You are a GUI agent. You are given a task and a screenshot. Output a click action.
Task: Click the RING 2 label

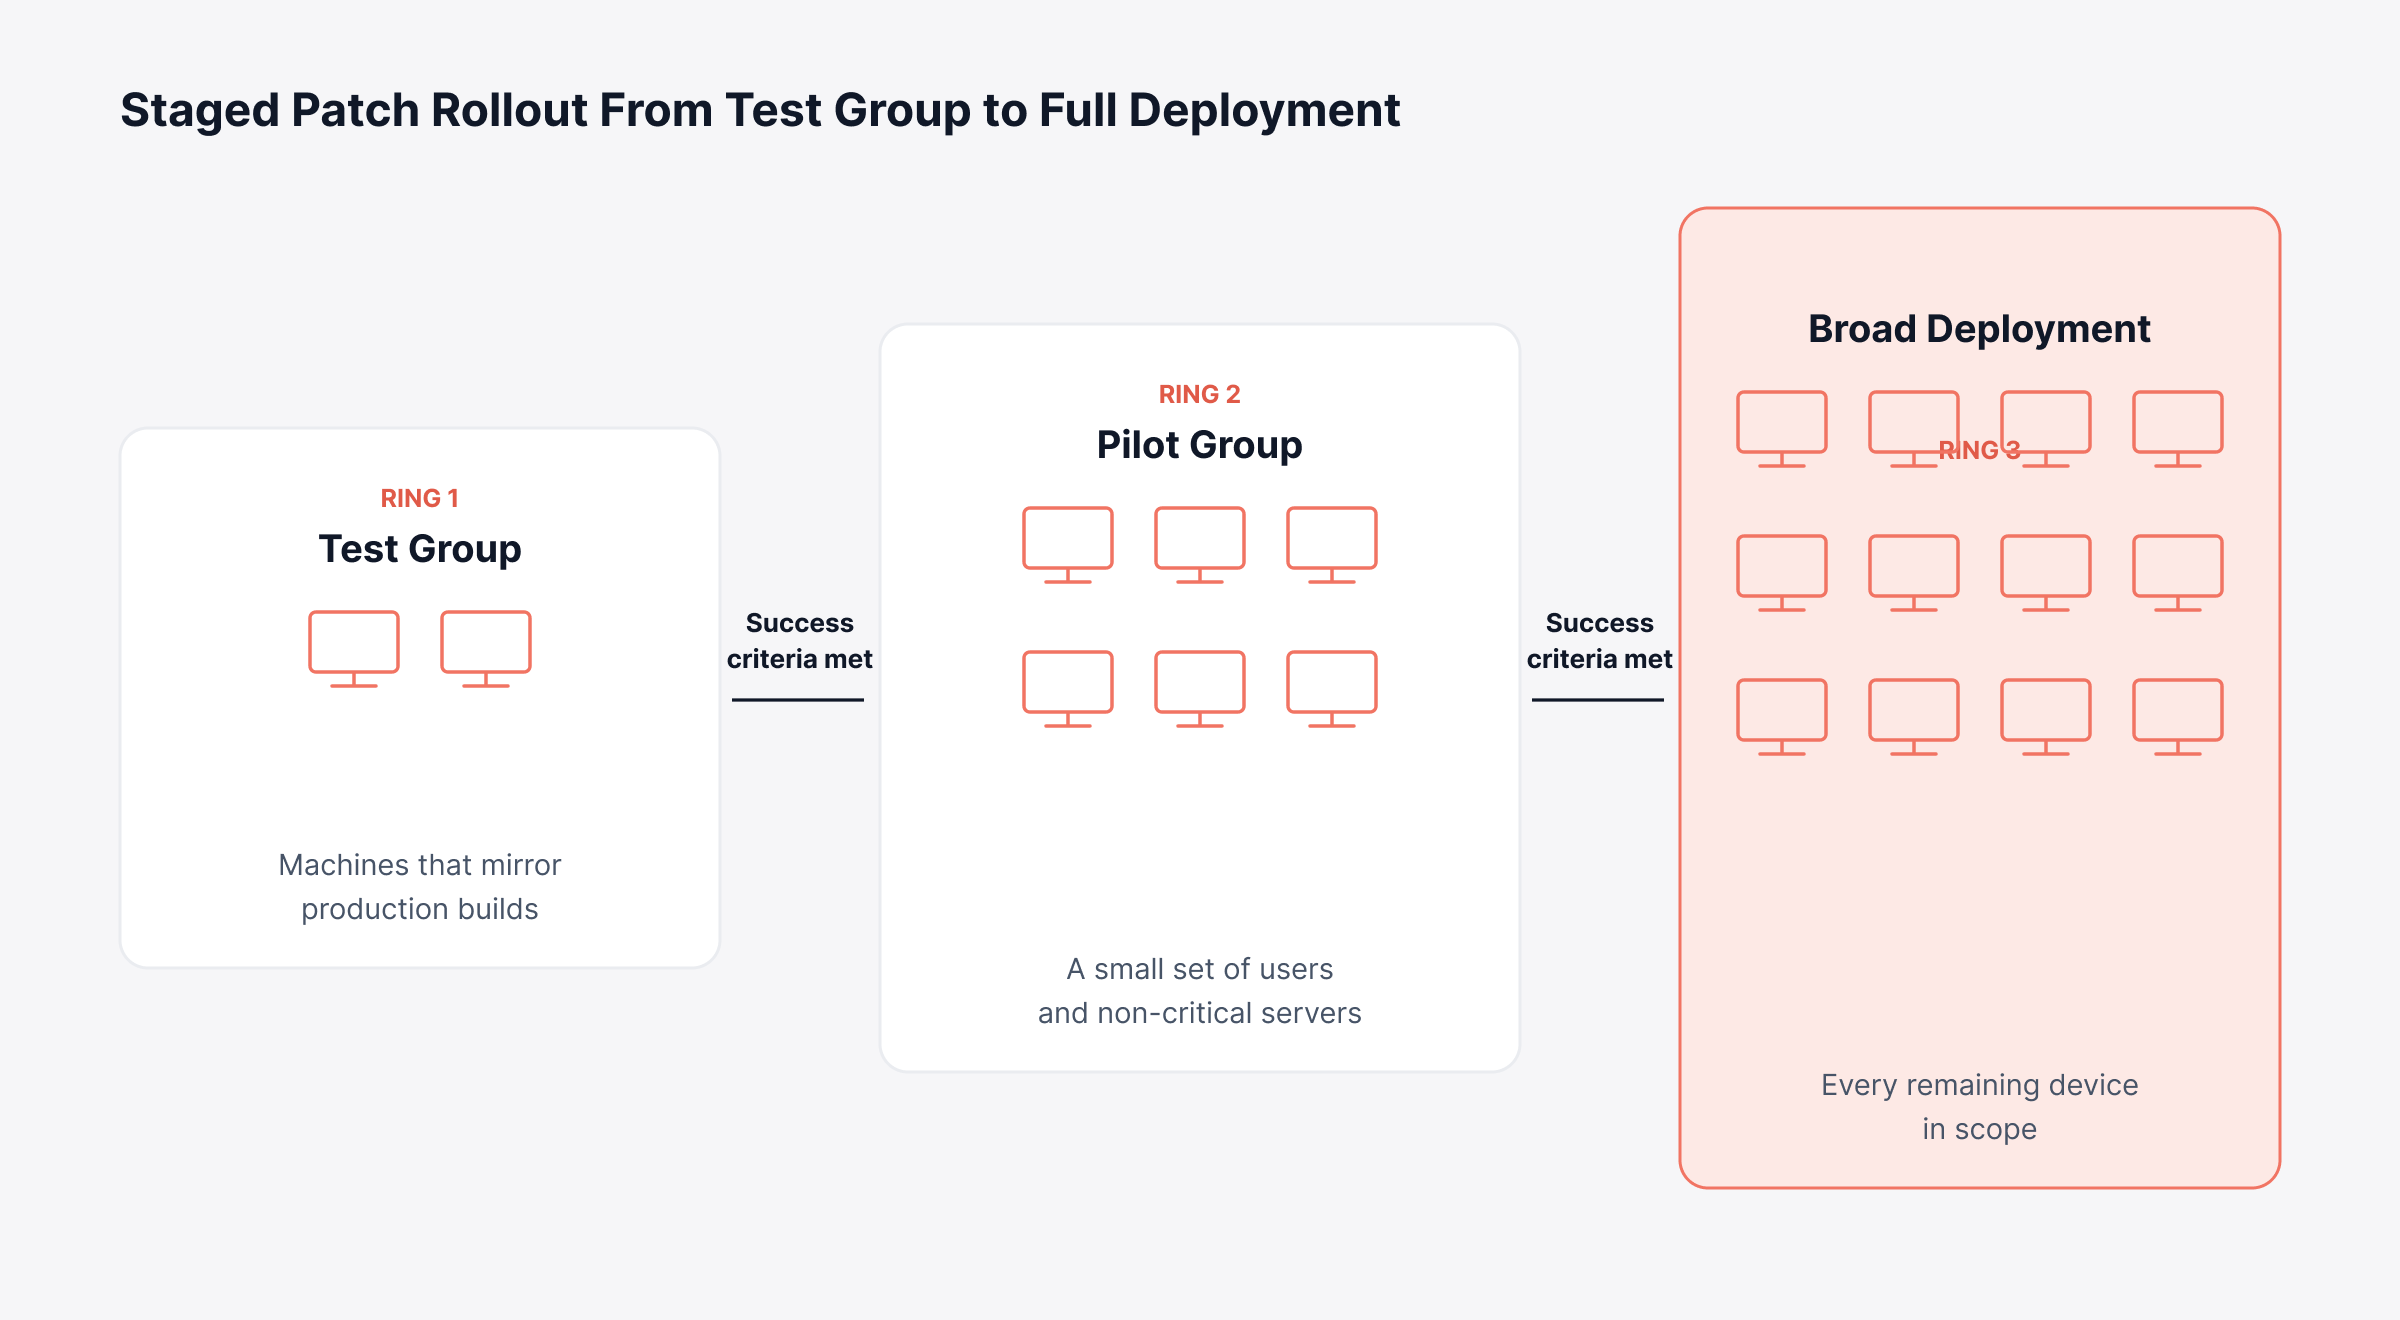(1200, 394)
